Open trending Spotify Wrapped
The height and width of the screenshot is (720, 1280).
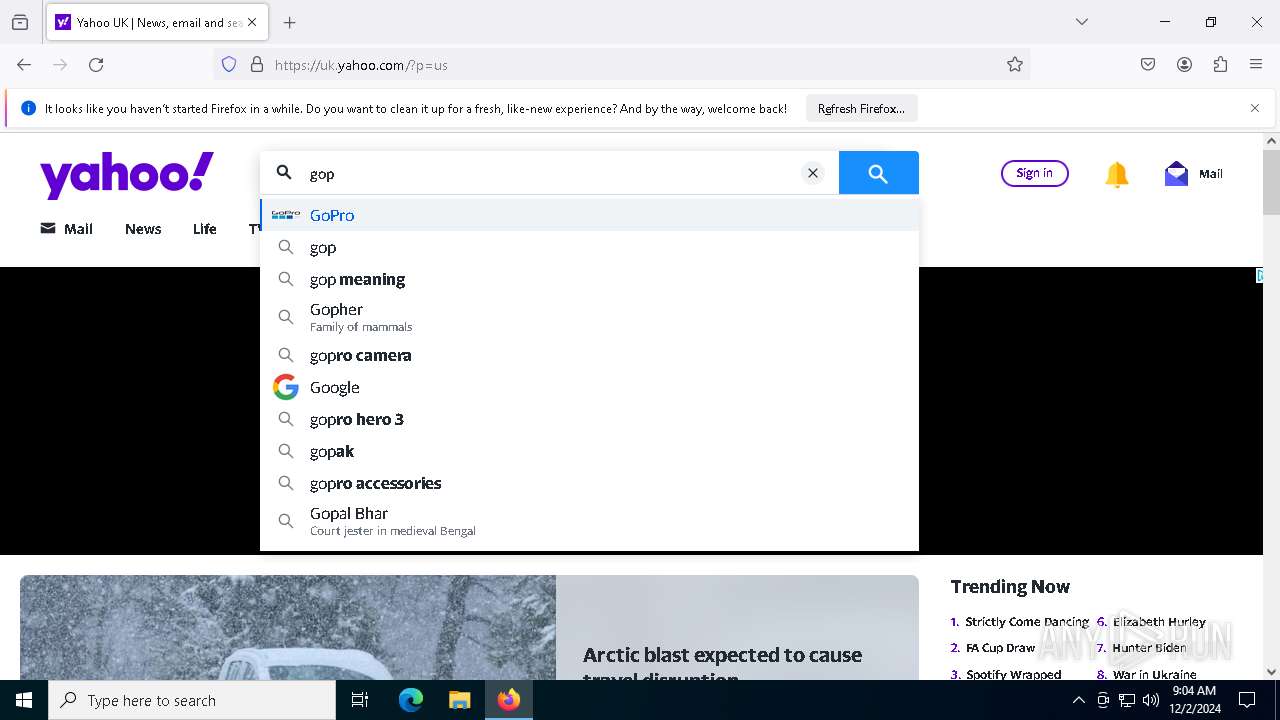1013,674
